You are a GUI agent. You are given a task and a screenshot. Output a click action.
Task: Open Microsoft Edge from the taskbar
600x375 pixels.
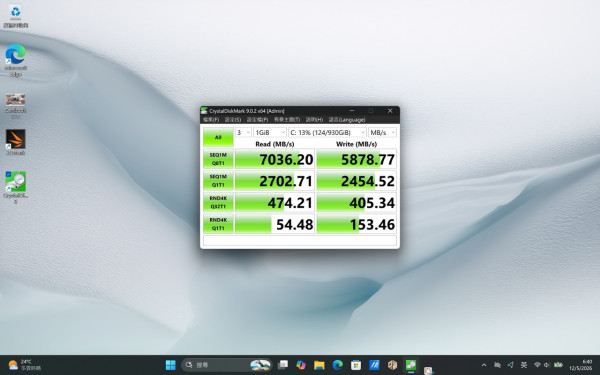(338, 365)
